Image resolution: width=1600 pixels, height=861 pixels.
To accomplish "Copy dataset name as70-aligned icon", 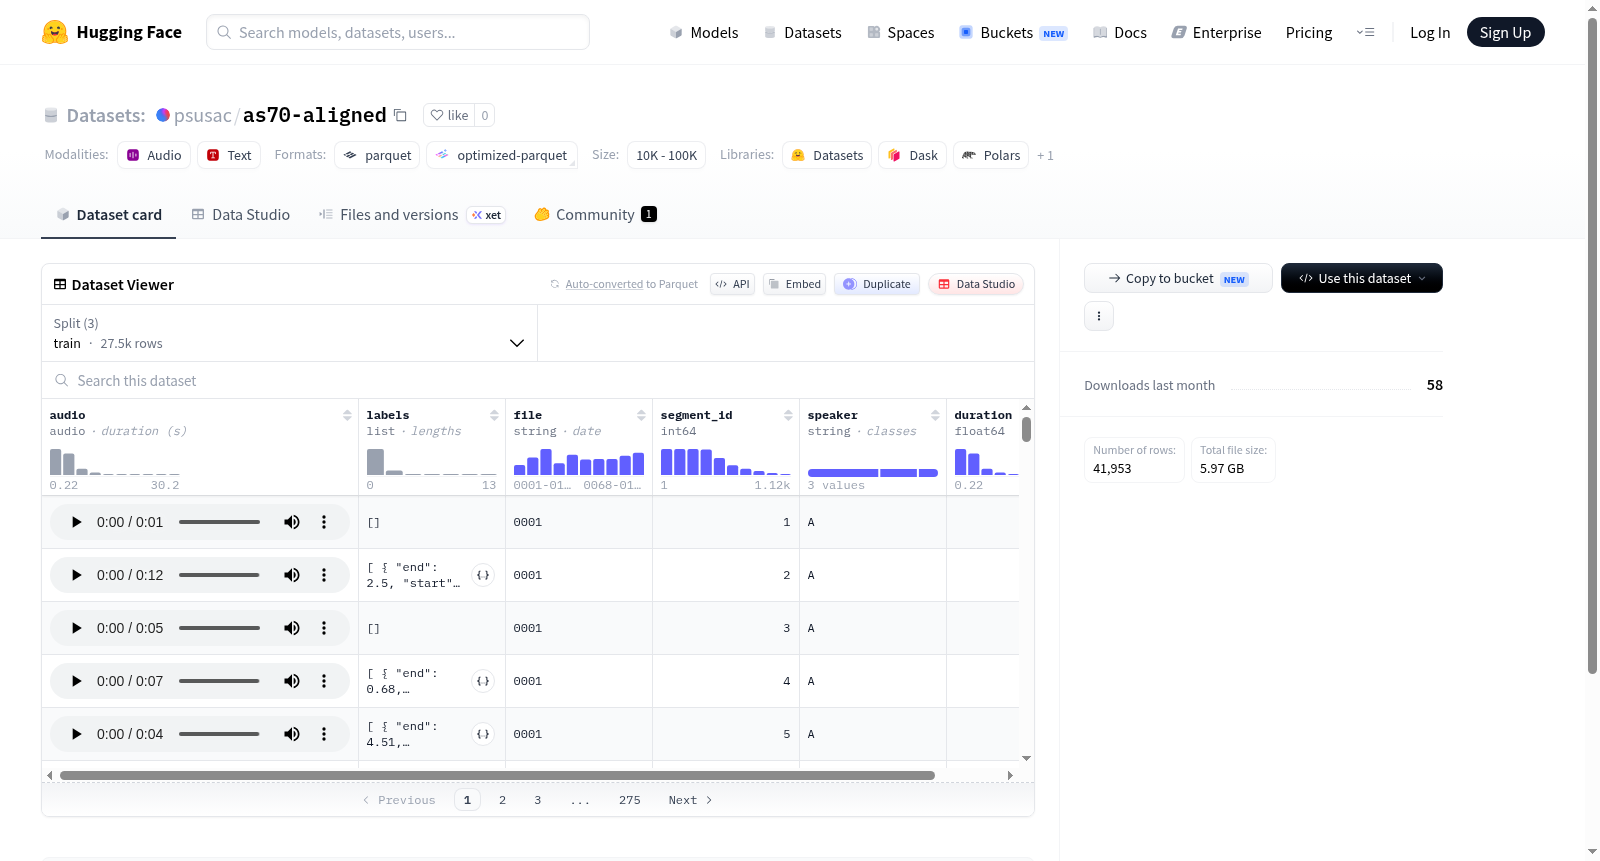I will tap(400, 115).
